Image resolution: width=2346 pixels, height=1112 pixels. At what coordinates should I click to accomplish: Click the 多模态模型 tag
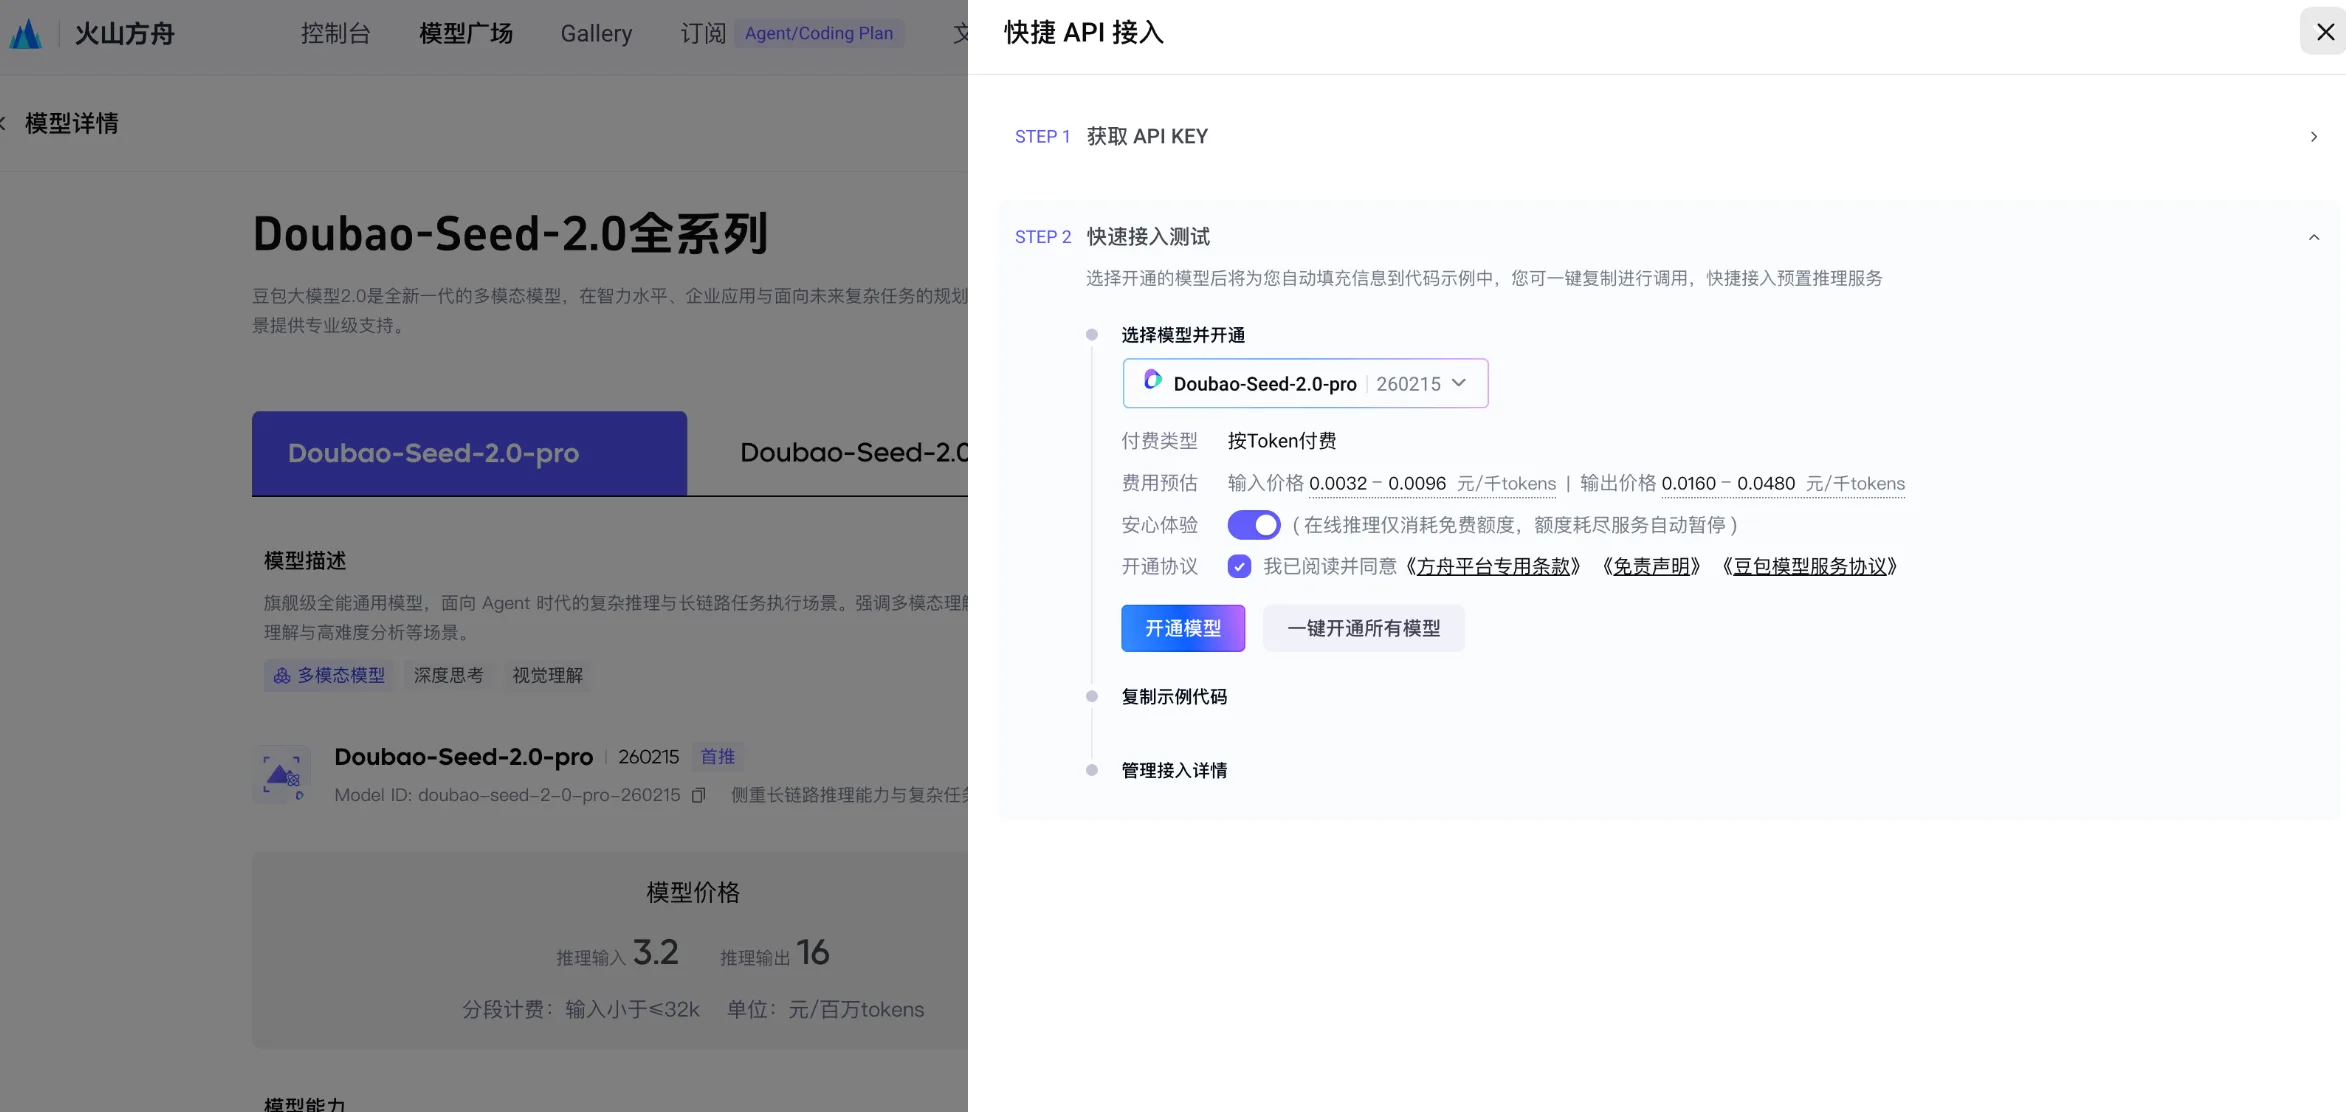pyautogui.click(x=329, y=676)
